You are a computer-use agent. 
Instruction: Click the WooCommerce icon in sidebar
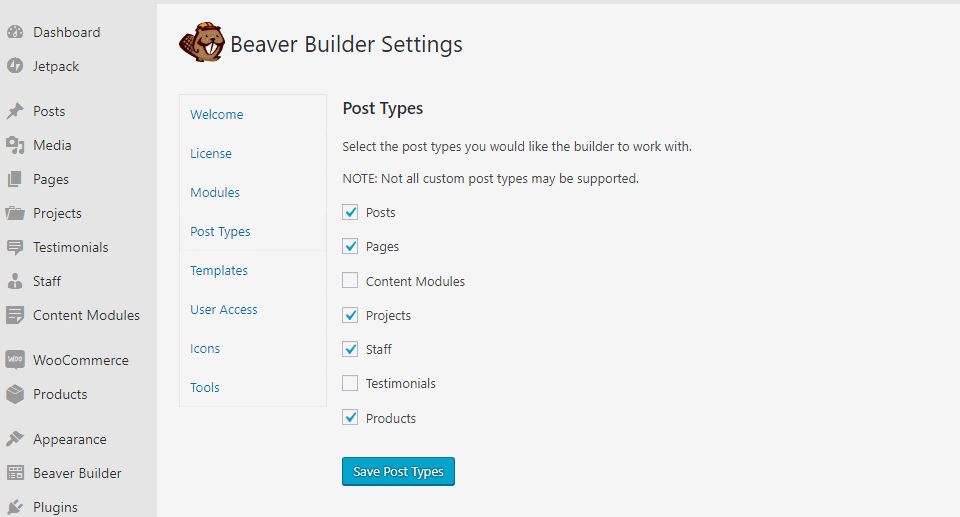15,360
